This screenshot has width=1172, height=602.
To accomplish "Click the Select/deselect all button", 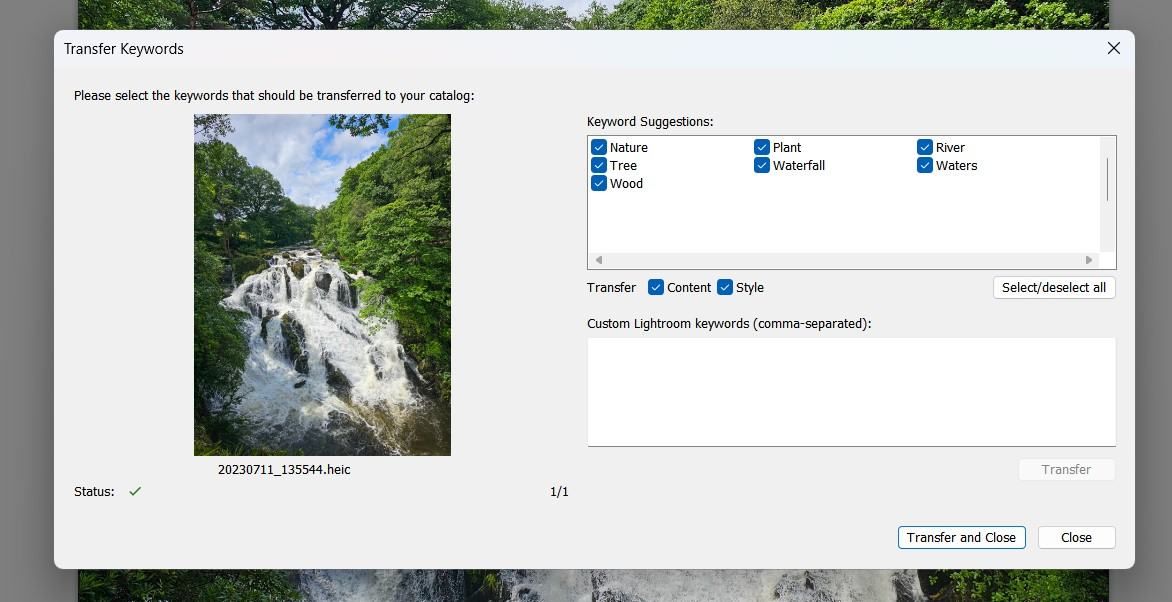I will (x=1053, y=287).
